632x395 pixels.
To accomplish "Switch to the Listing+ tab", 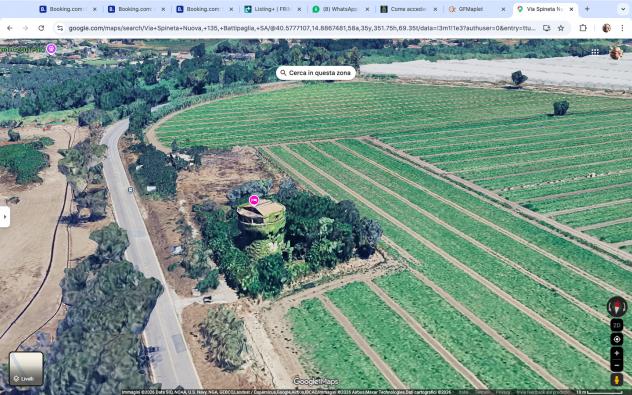I will [x=272, y=9].
